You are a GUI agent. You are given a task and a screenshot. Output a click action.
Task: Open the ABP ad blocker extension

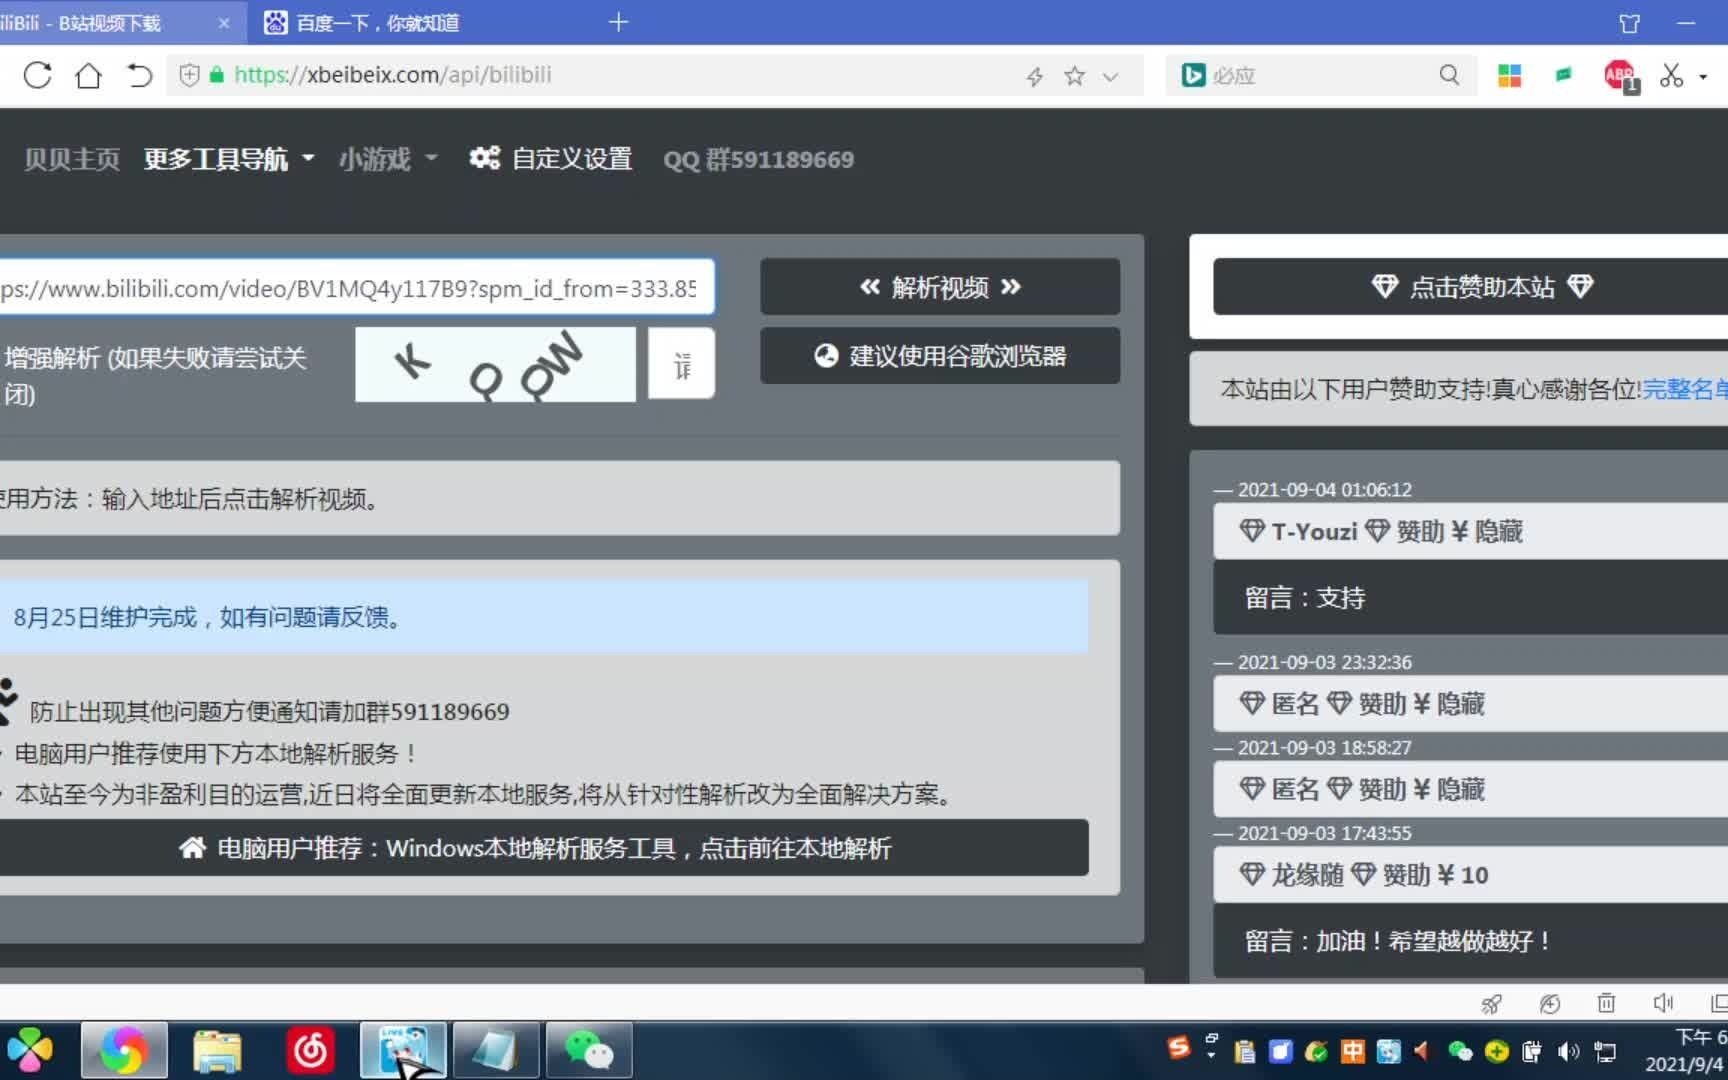[x=1620, y=75]
